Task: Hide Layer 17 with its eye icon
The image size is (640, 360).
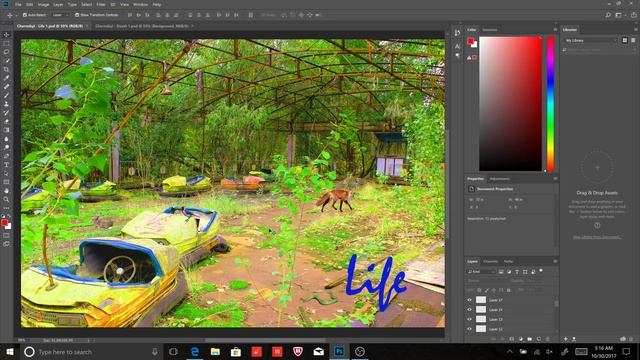Action: (469, 300)
